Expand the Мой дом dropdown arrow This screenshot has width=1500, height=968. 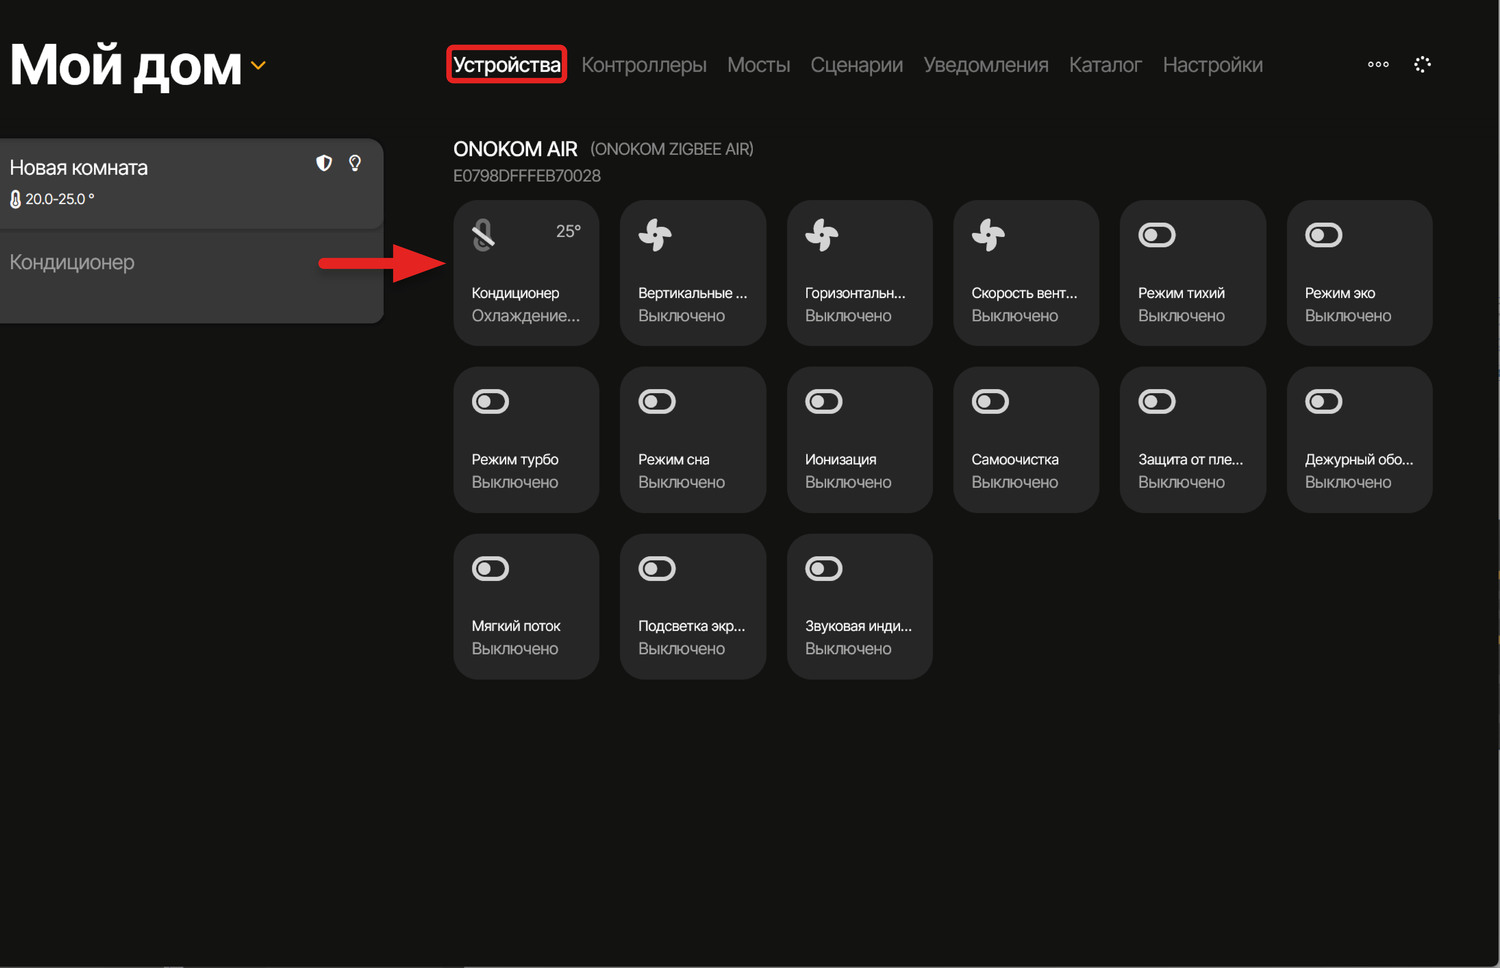coord(258,66)
